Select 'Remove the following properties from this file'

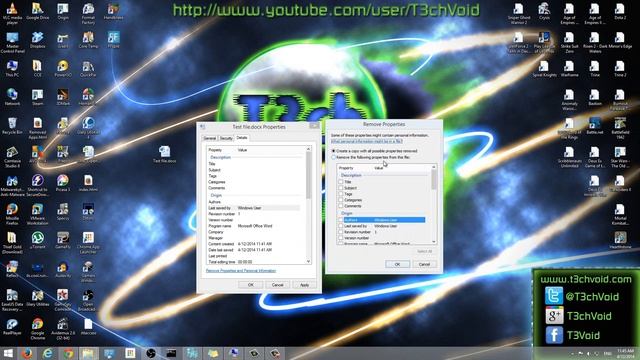pos(371,157)
